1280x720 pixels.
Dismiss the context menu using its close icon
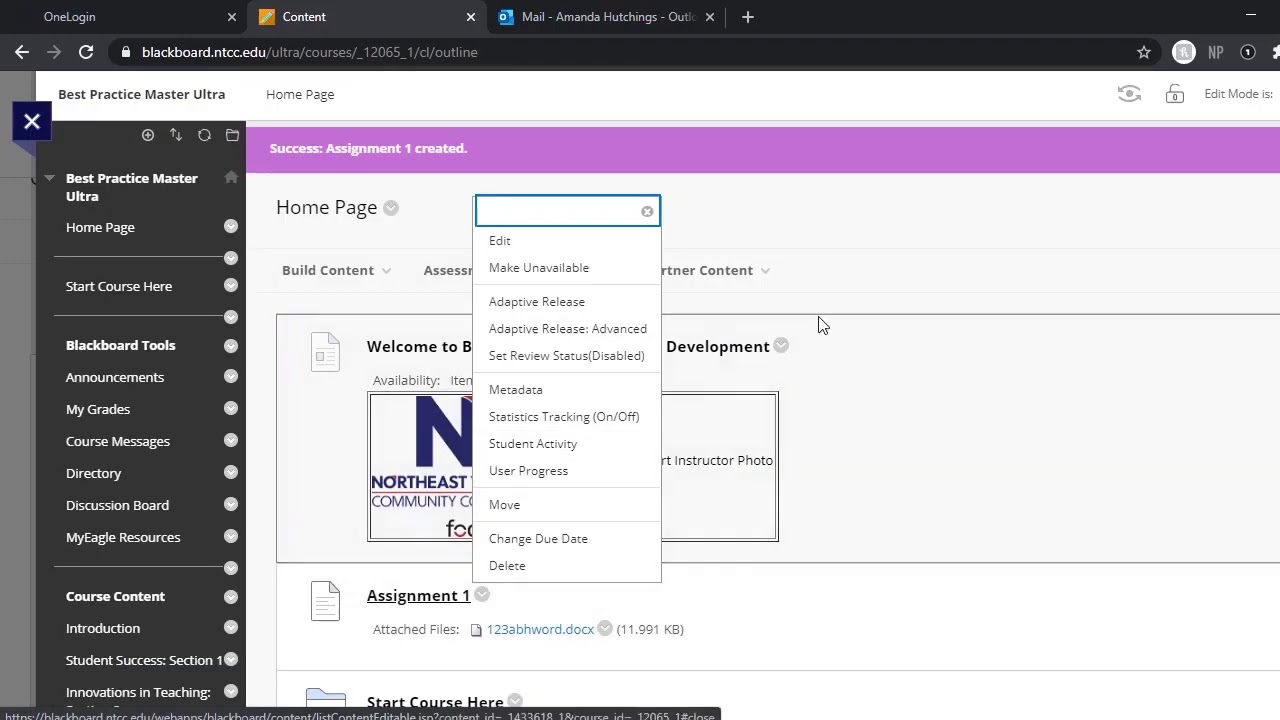647,211
